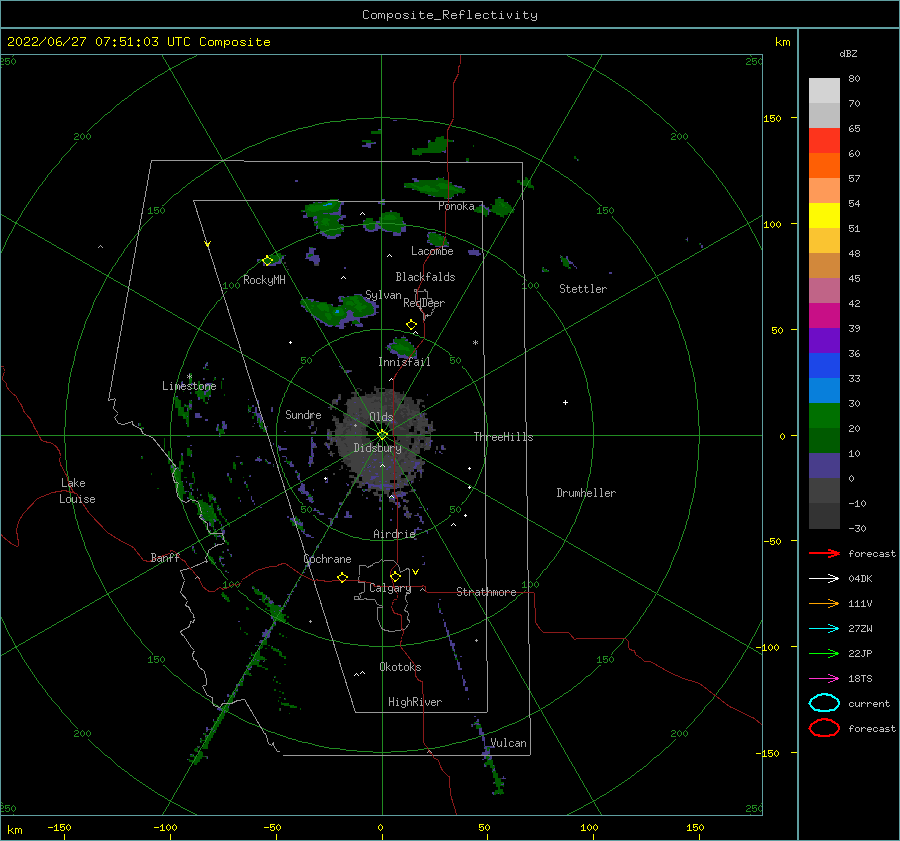Click the HighRiver city label

point(415,703)
